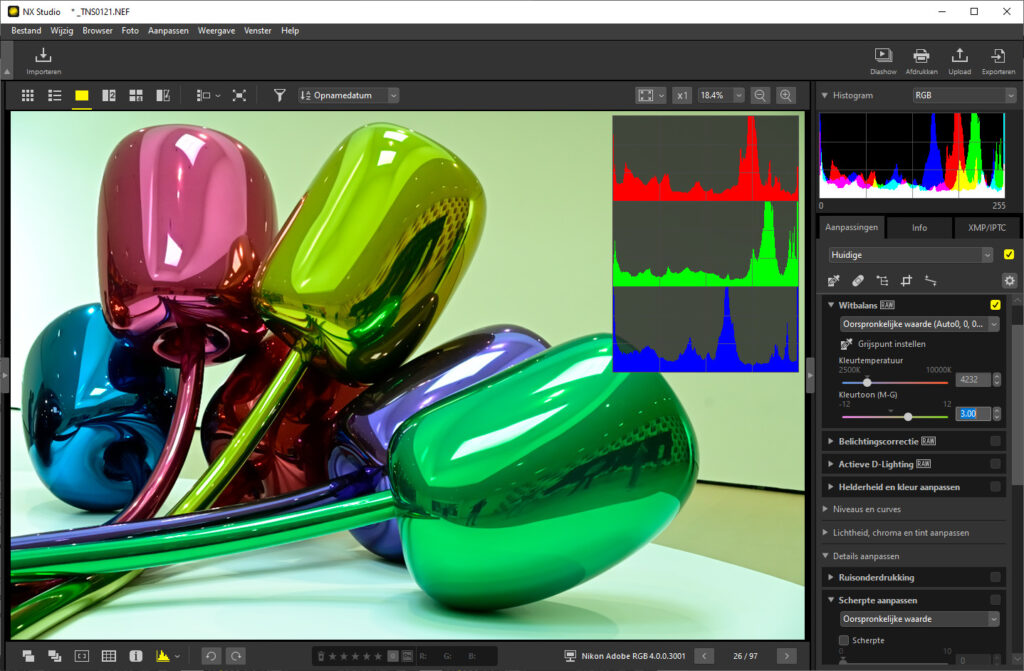The image size is (1024, 671).
Task: Switch to thumbnail list view
Action: (x=55, y=95)
